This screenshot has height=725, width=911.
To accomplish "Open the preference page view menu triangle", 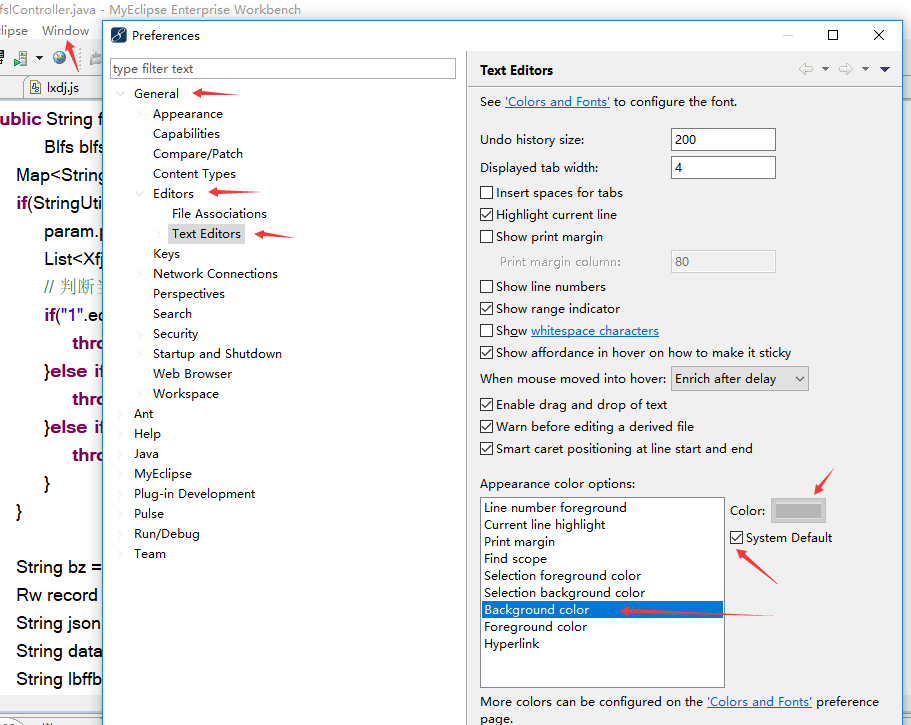I will (885, 69).
